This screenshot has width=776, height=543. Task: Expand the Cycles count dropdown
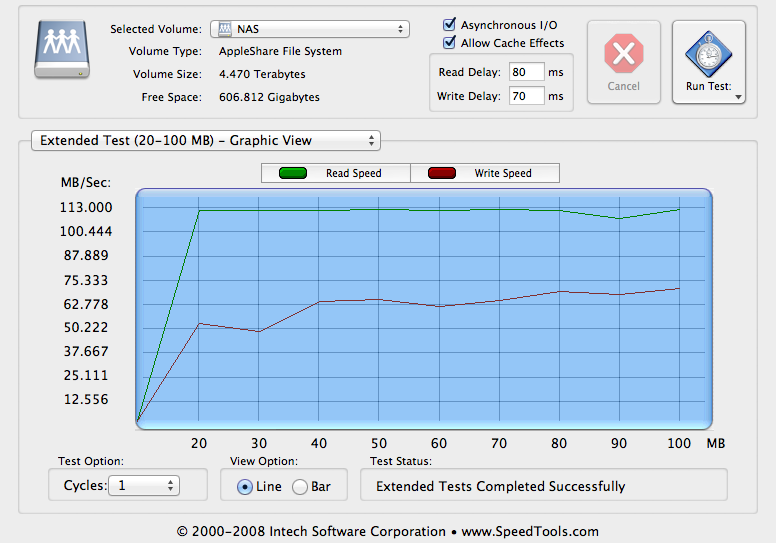(x=143, y=486)
